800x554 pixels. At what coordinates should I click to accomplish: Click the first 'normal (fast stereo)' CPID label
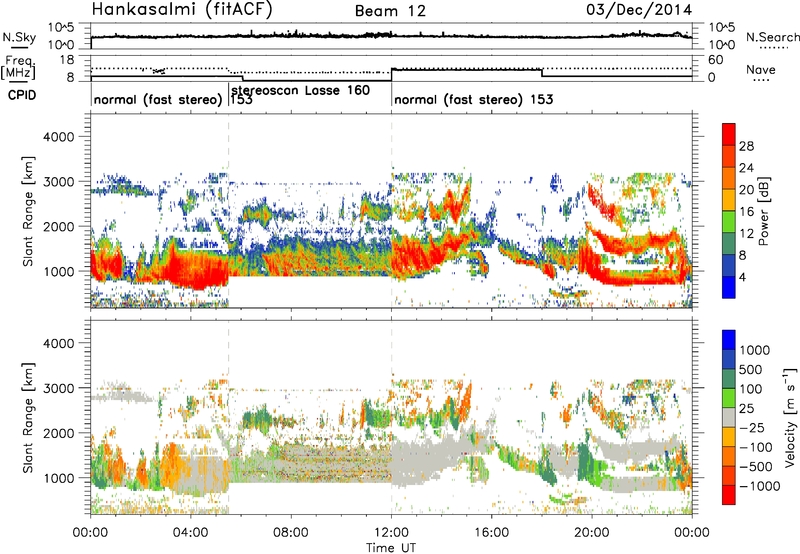(159, 100)
